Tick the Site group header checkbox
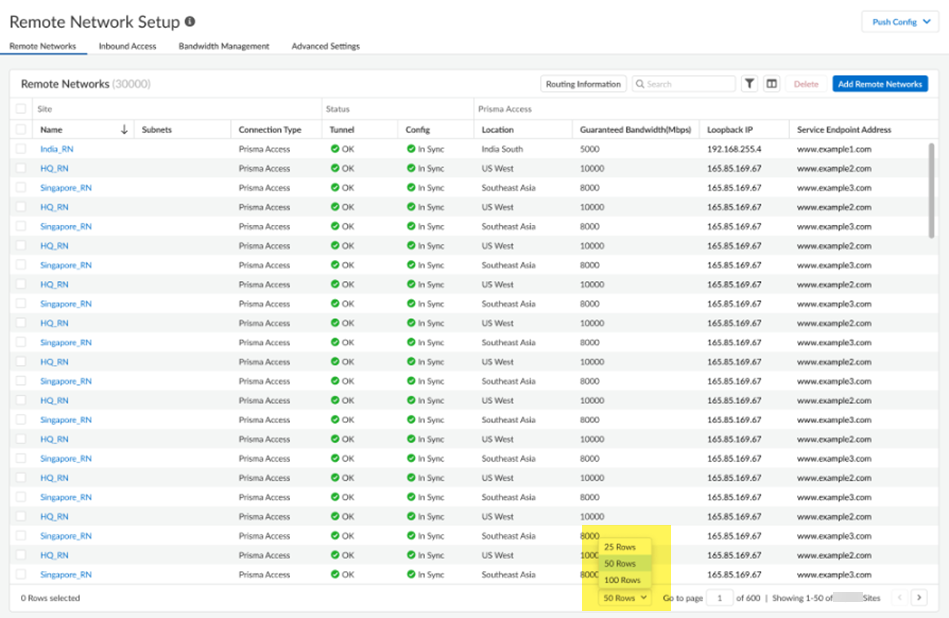 (x=21, y=108)
